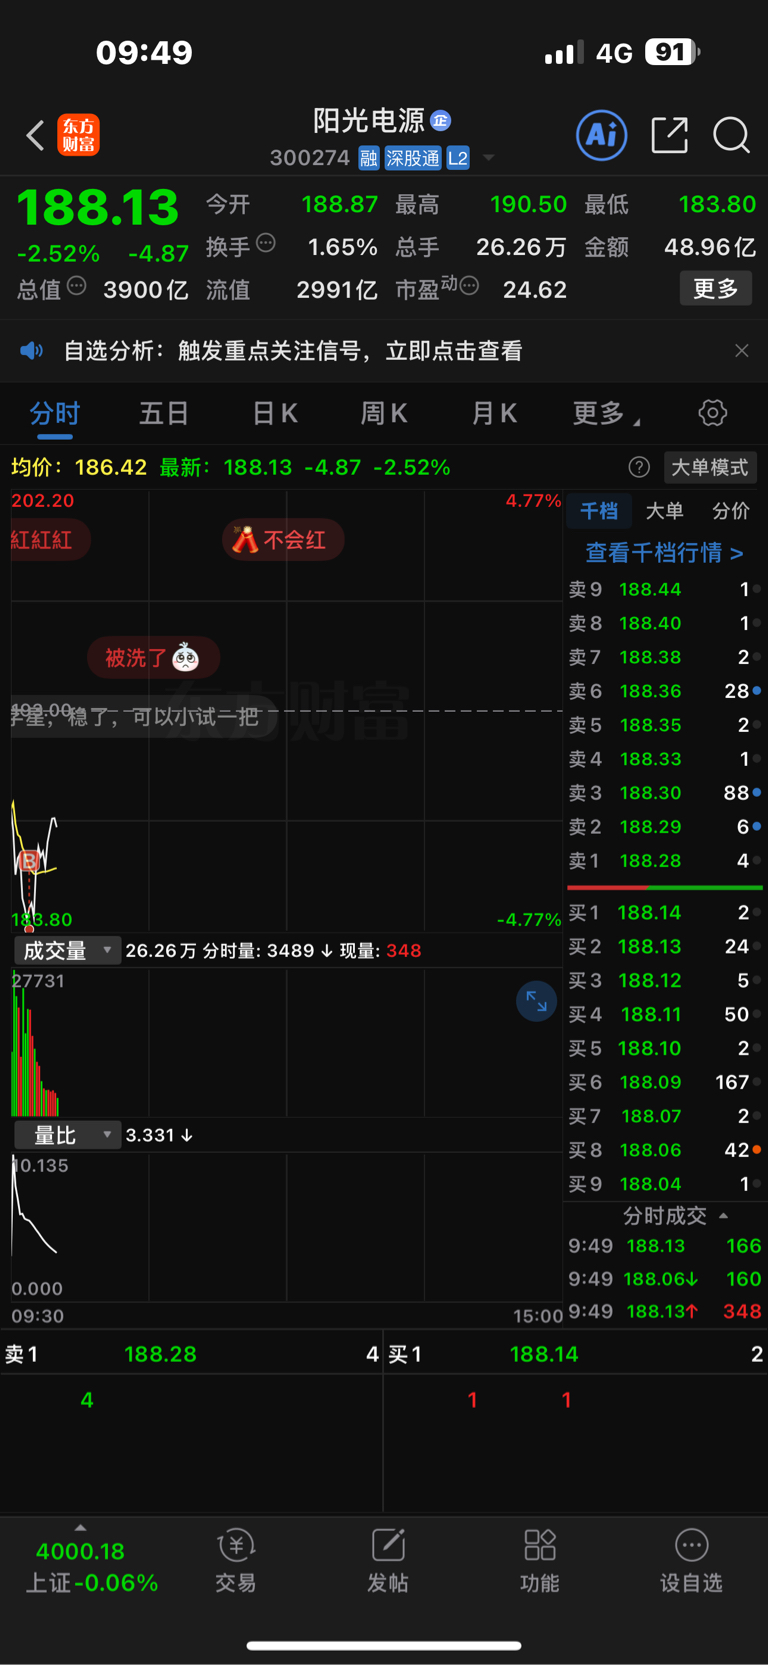Tap the 正 verified badge beside 阳光电源

[441, 121]
